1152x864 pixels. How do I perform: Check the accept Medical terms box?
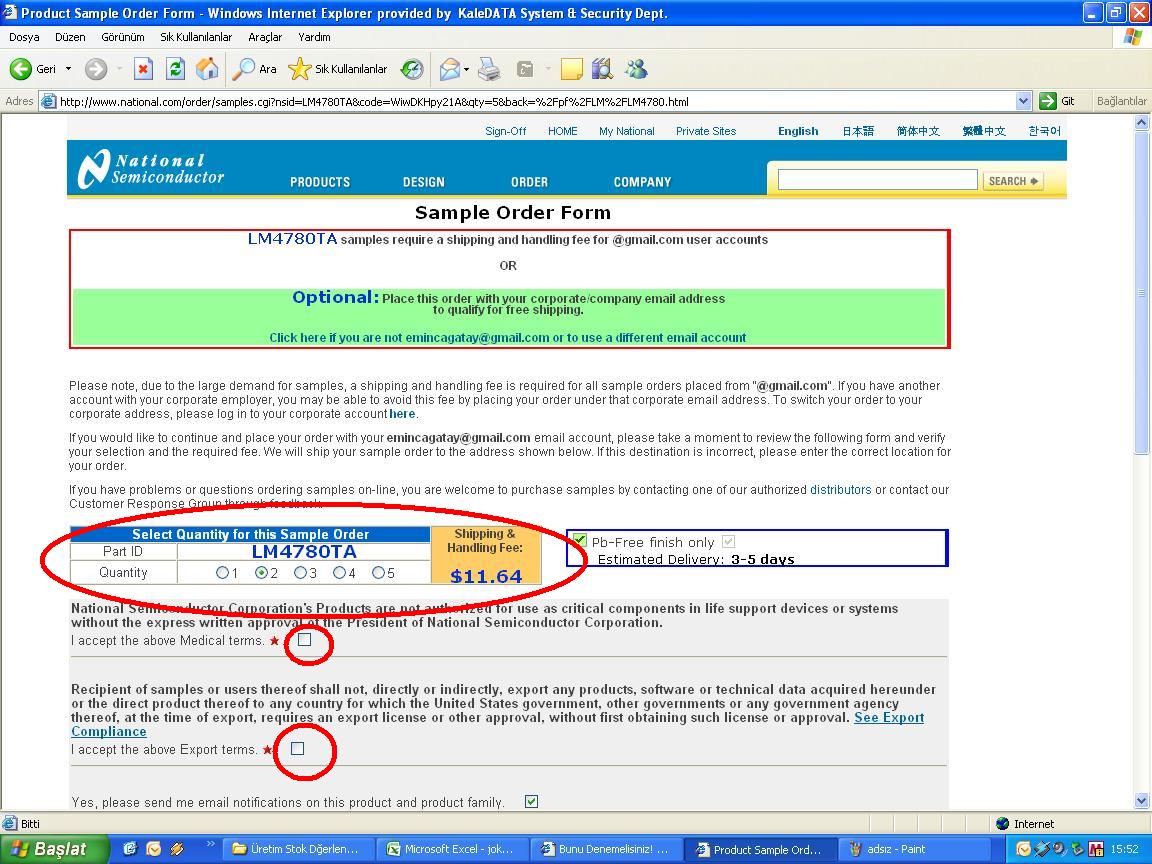coord(305,640)
